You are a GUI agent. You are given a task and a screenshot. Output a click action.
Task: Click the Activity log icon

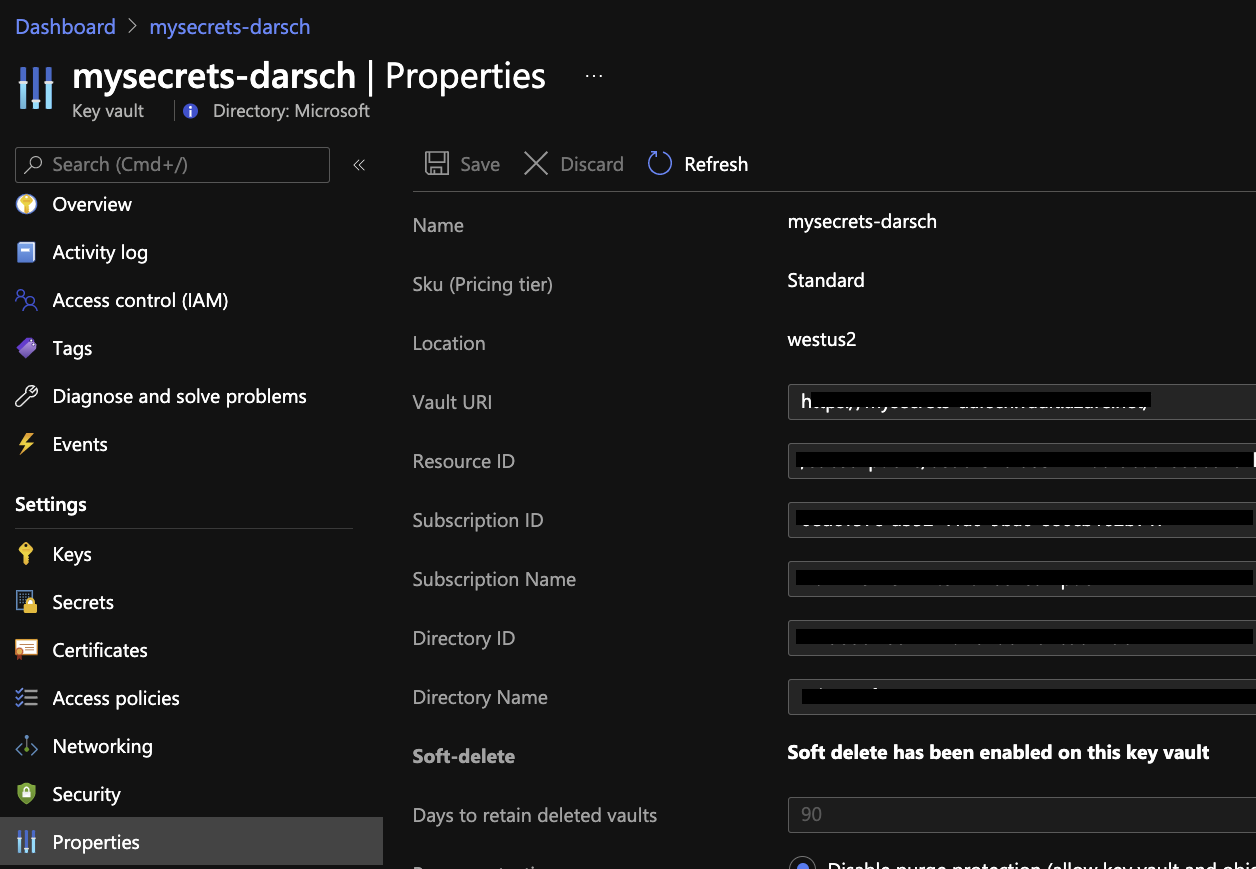pos(27,252)
